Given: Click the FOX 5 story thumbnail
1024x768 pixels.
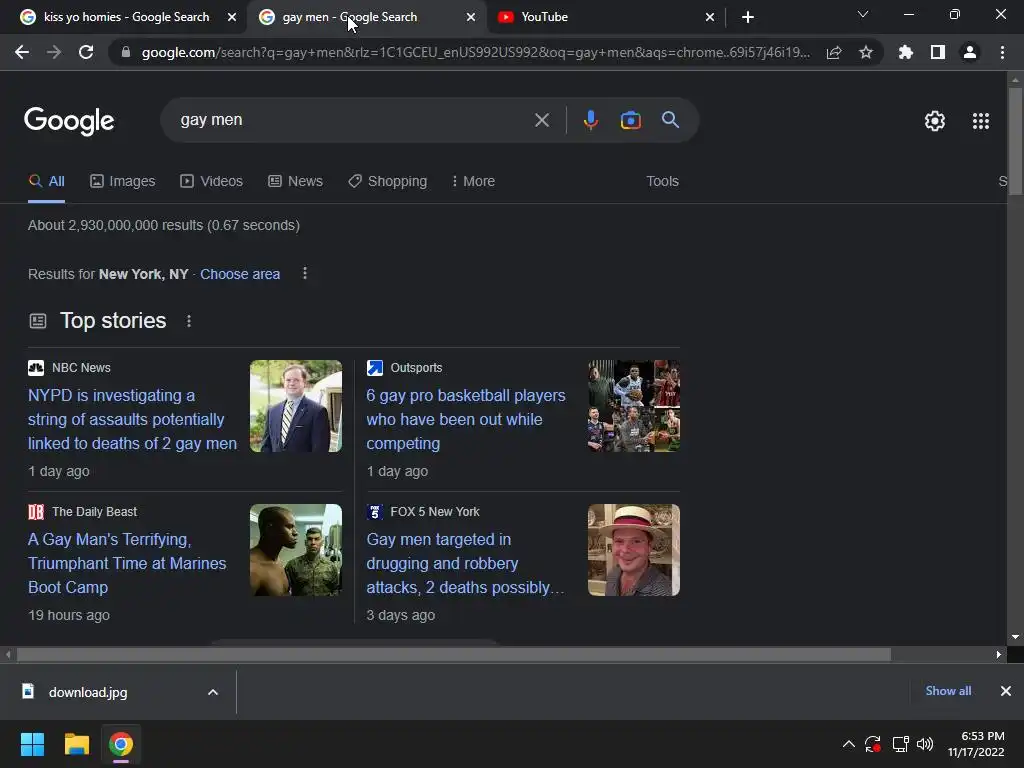Looking at the screenshot, I should pyautogui.click(x=633, y=550).
